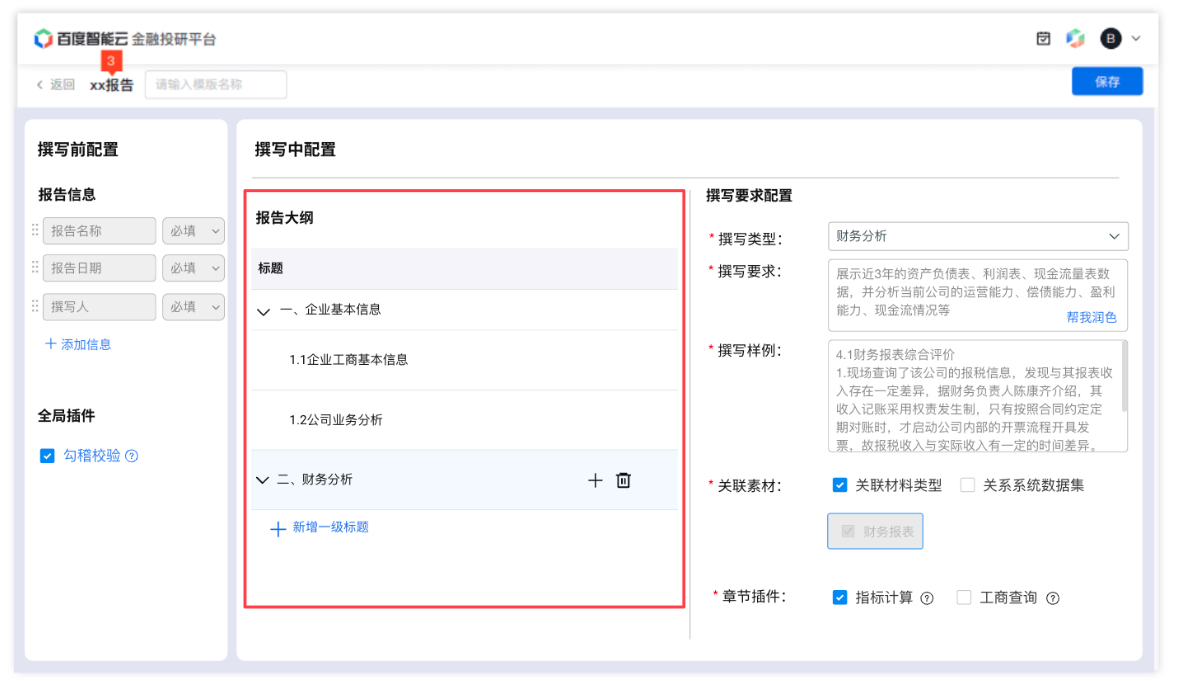The image size is (1177, 681).
Task: Select 1.2公司业务分析 outline item
Action: tap(336, 420)
